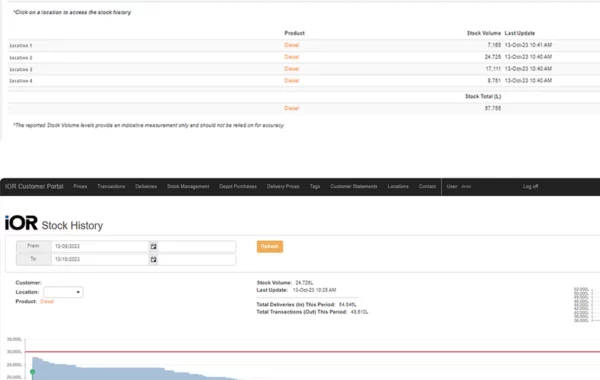Click the iOR logo beside Stock History
The height and width of the screenshot is (380, 600).
21,223
